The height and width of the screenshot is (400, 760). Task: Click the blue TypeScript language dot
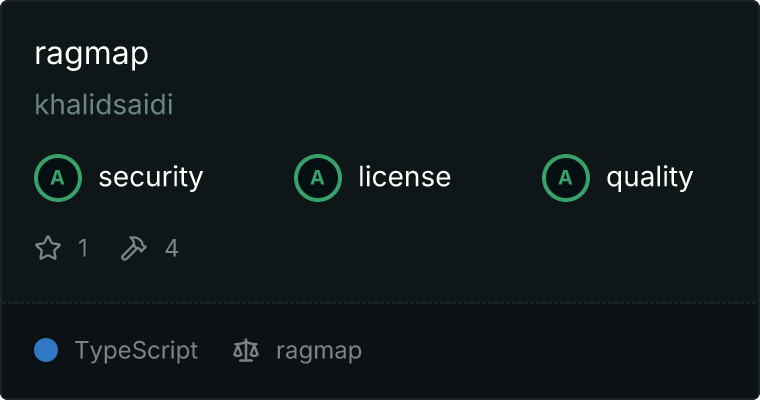46,350
